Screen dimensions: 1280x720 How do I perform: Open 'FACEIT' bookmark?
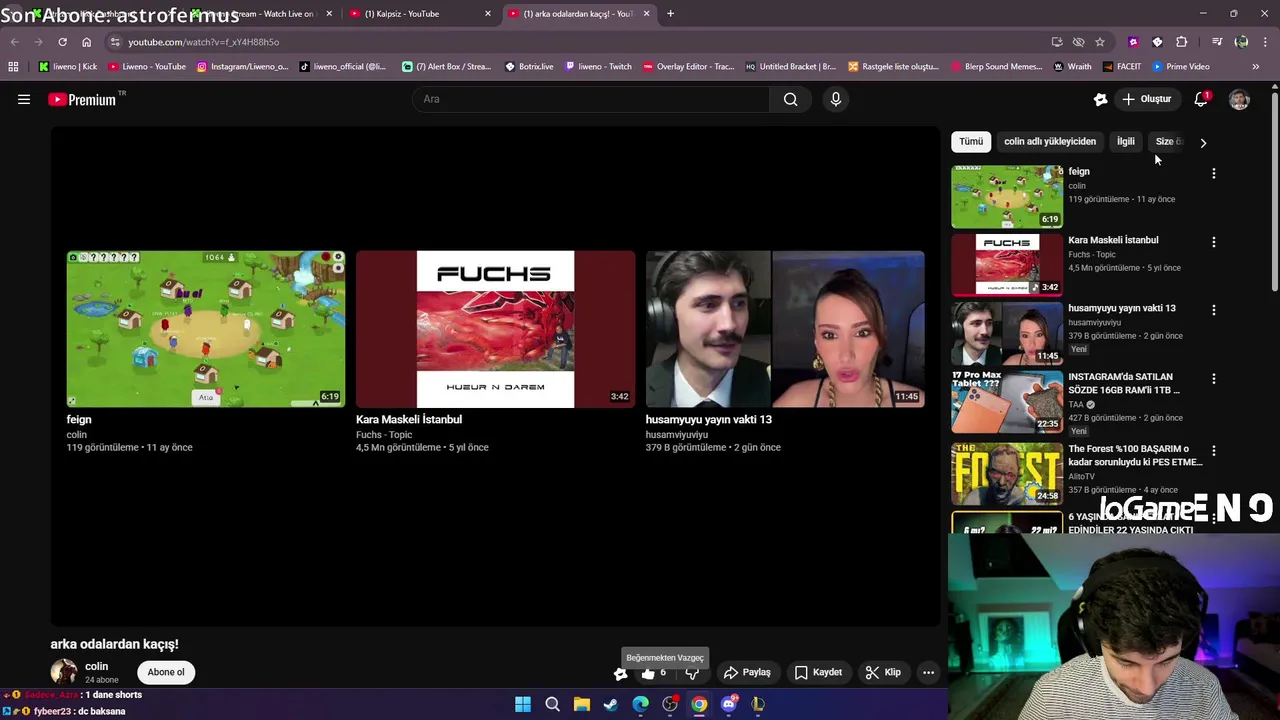click(x=1121, y=67)
